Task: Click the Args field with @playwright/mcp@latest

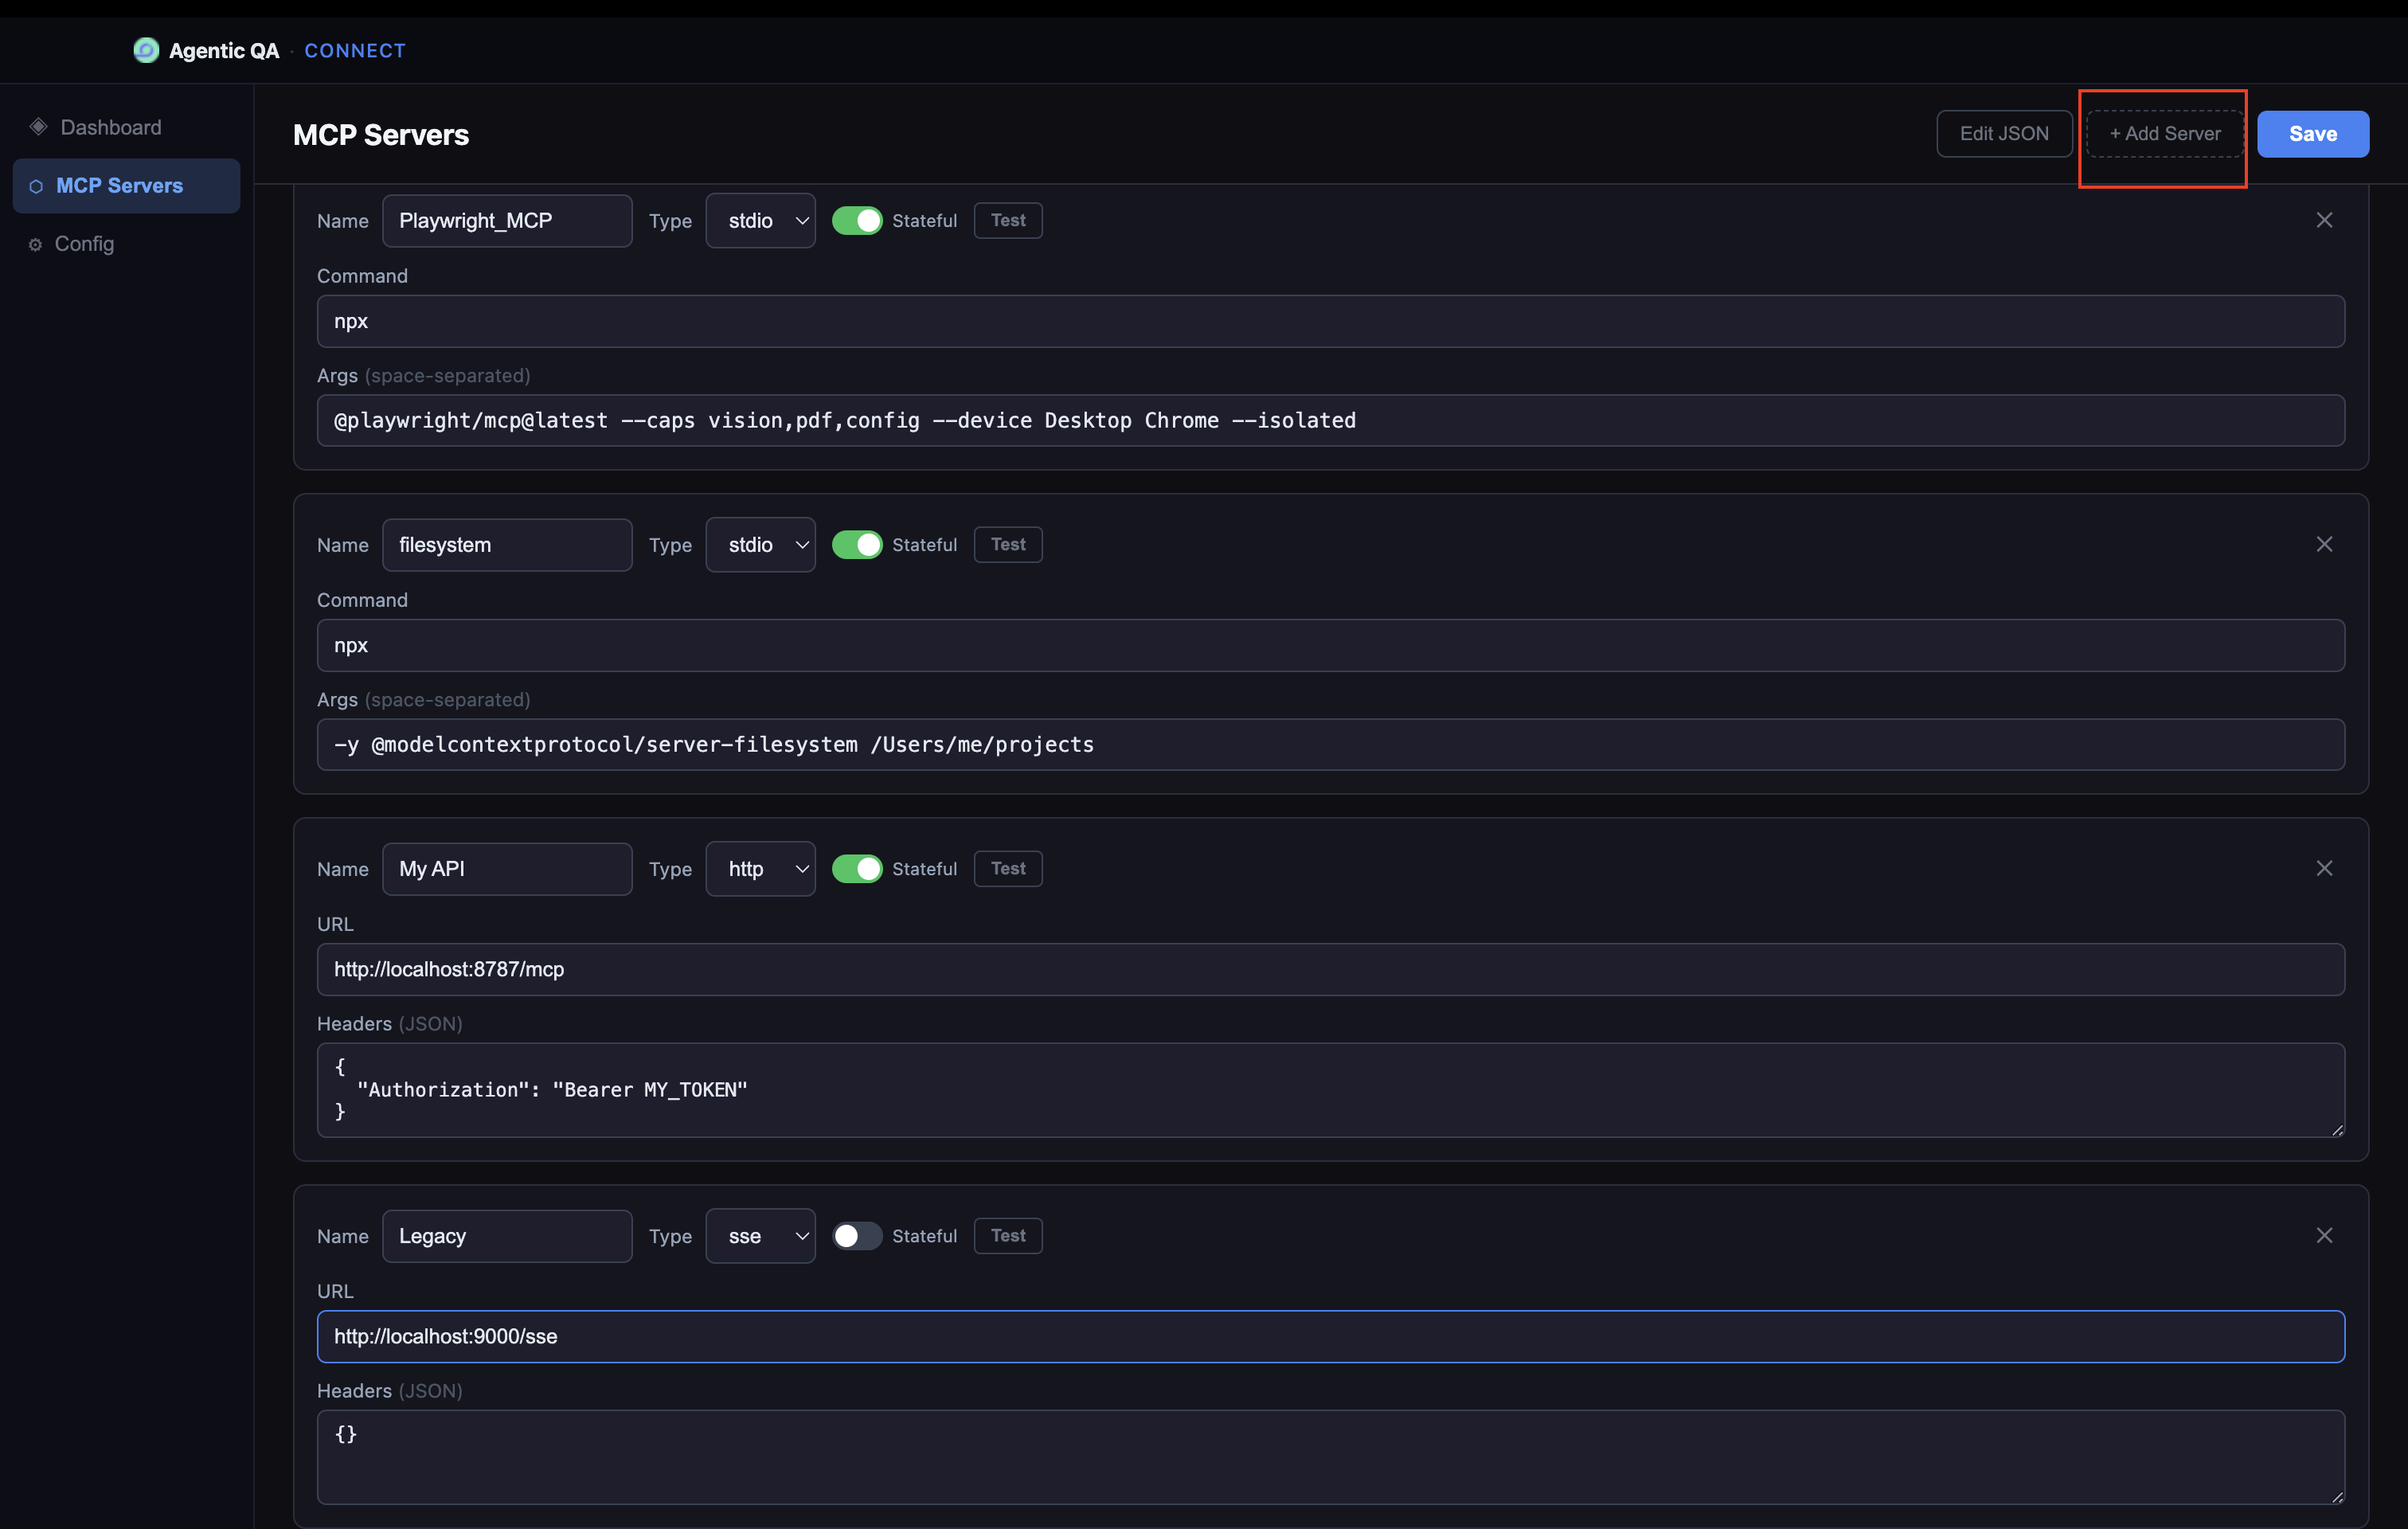Action: tap(1330, 420)
